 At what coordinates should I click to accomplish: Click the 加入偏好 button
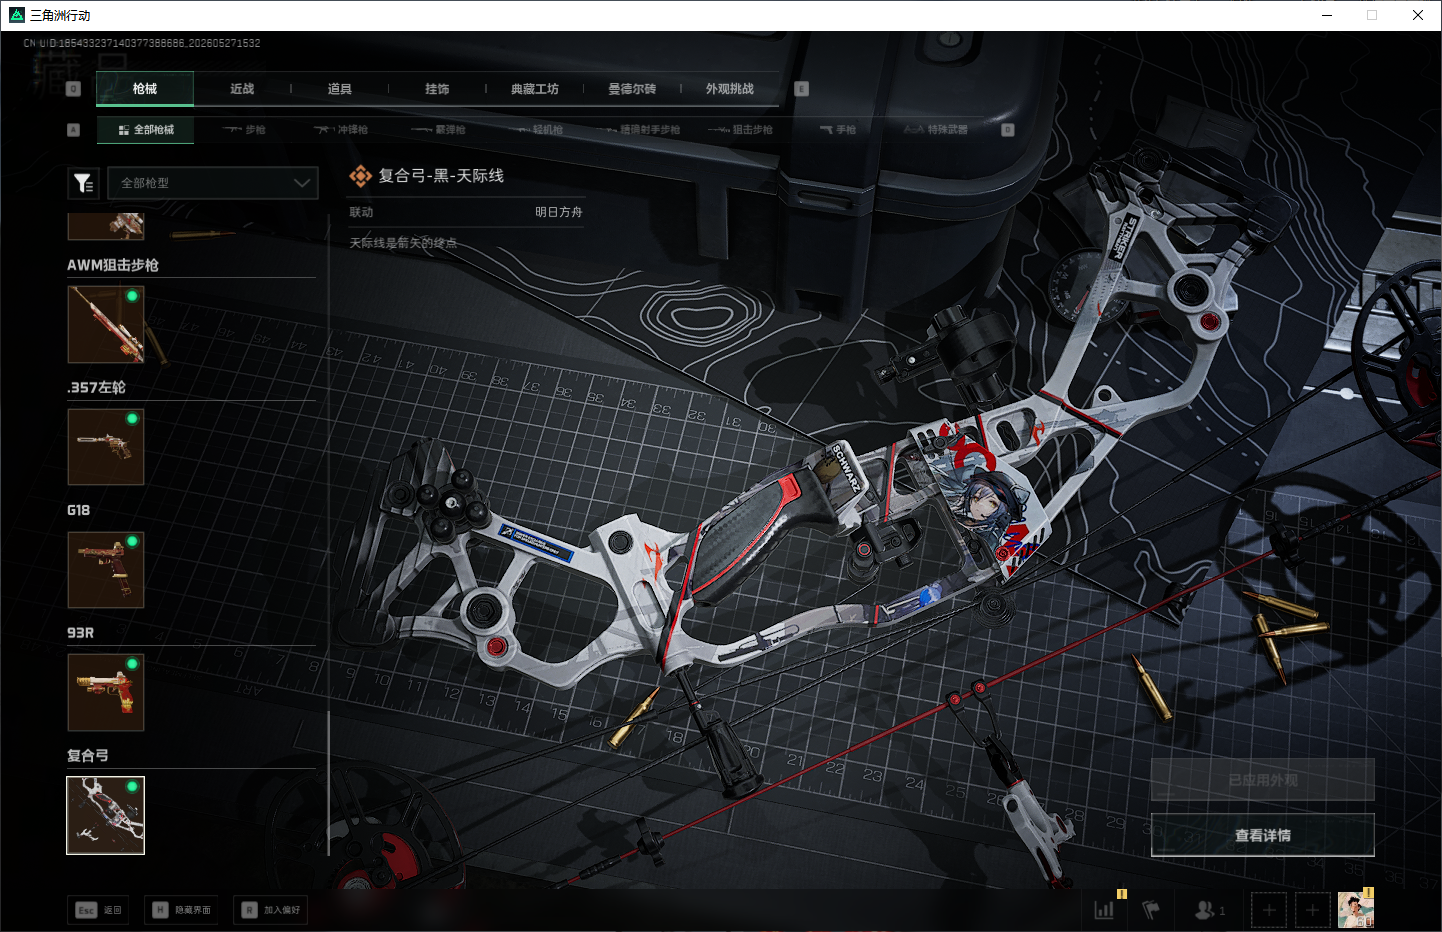(x=271, y=910)
